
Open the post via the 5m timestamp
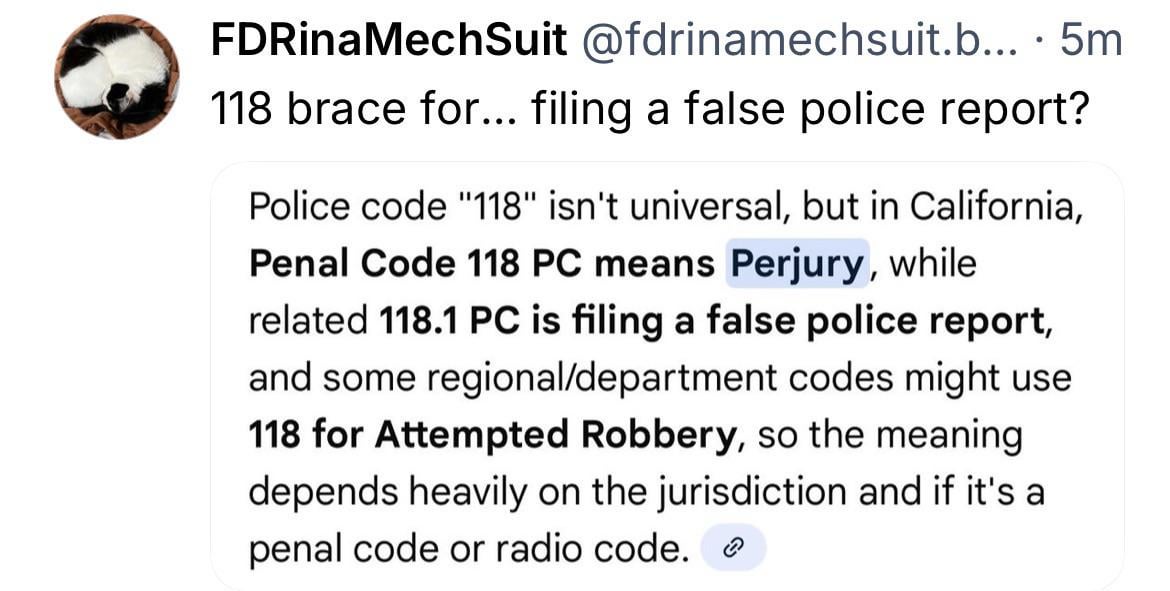pos(1090,41)
